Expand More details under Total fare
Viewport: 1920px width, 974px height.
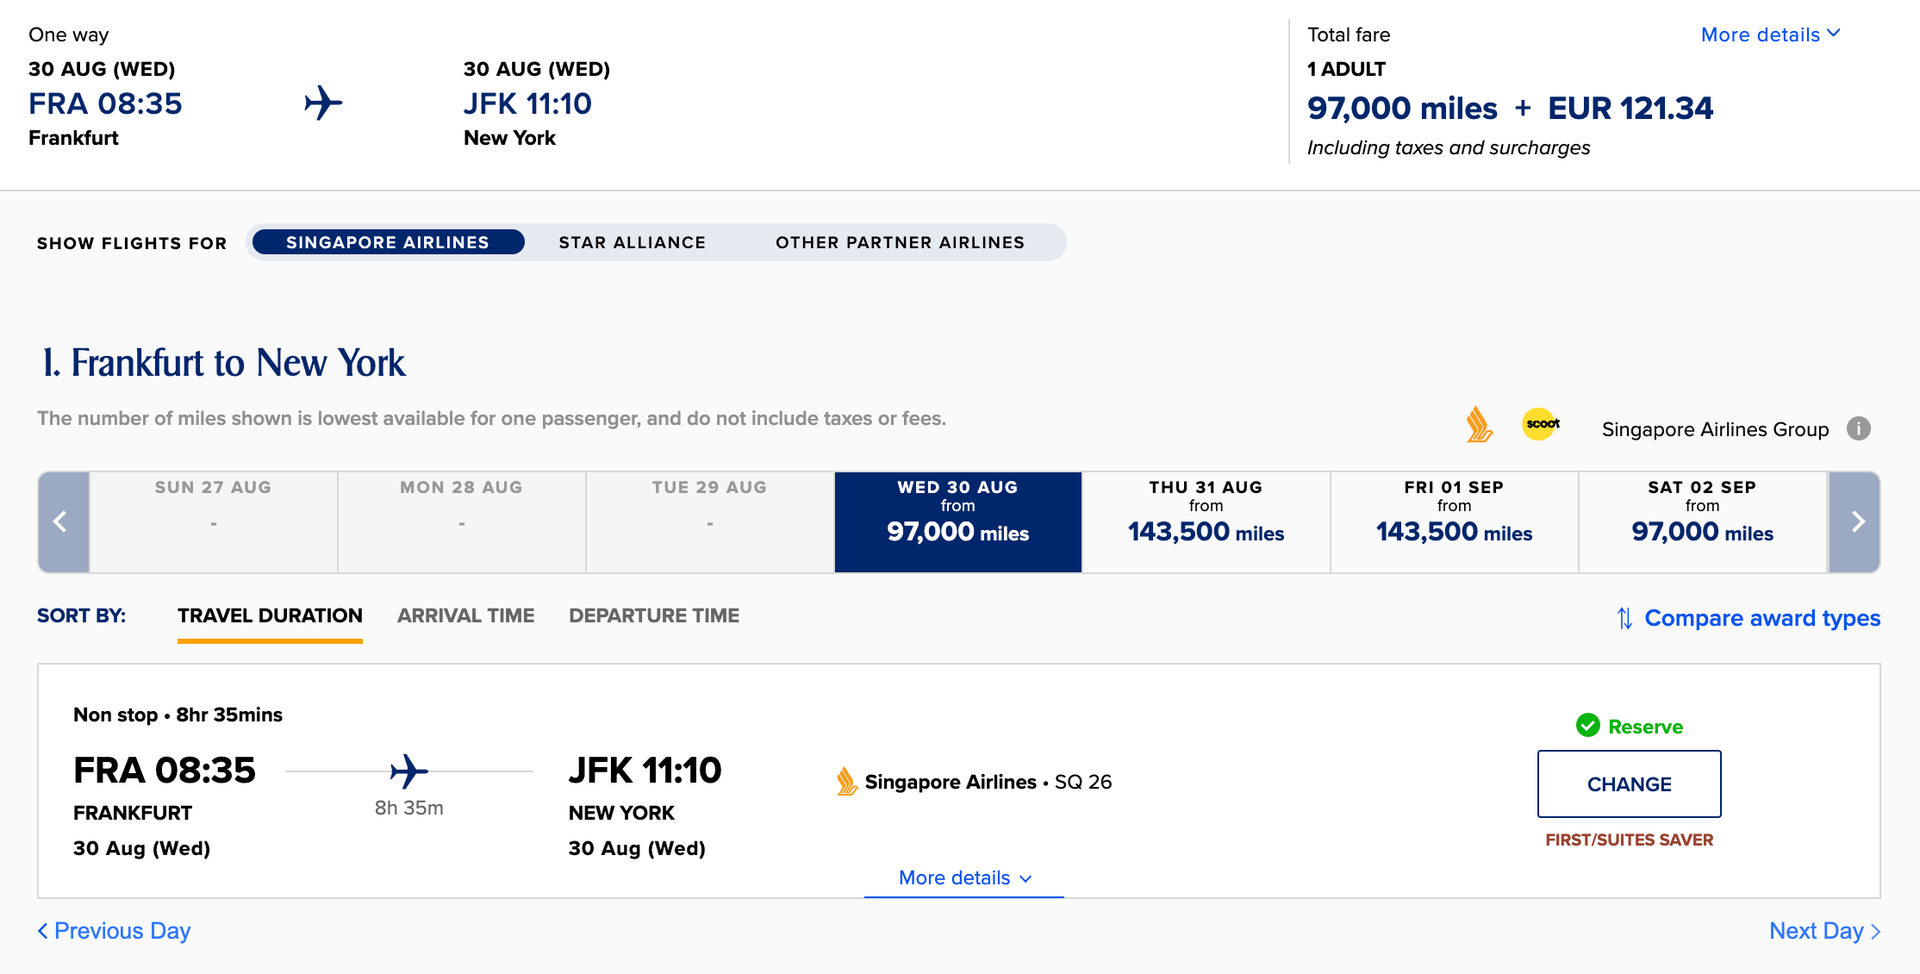(x=1770, y=33)
